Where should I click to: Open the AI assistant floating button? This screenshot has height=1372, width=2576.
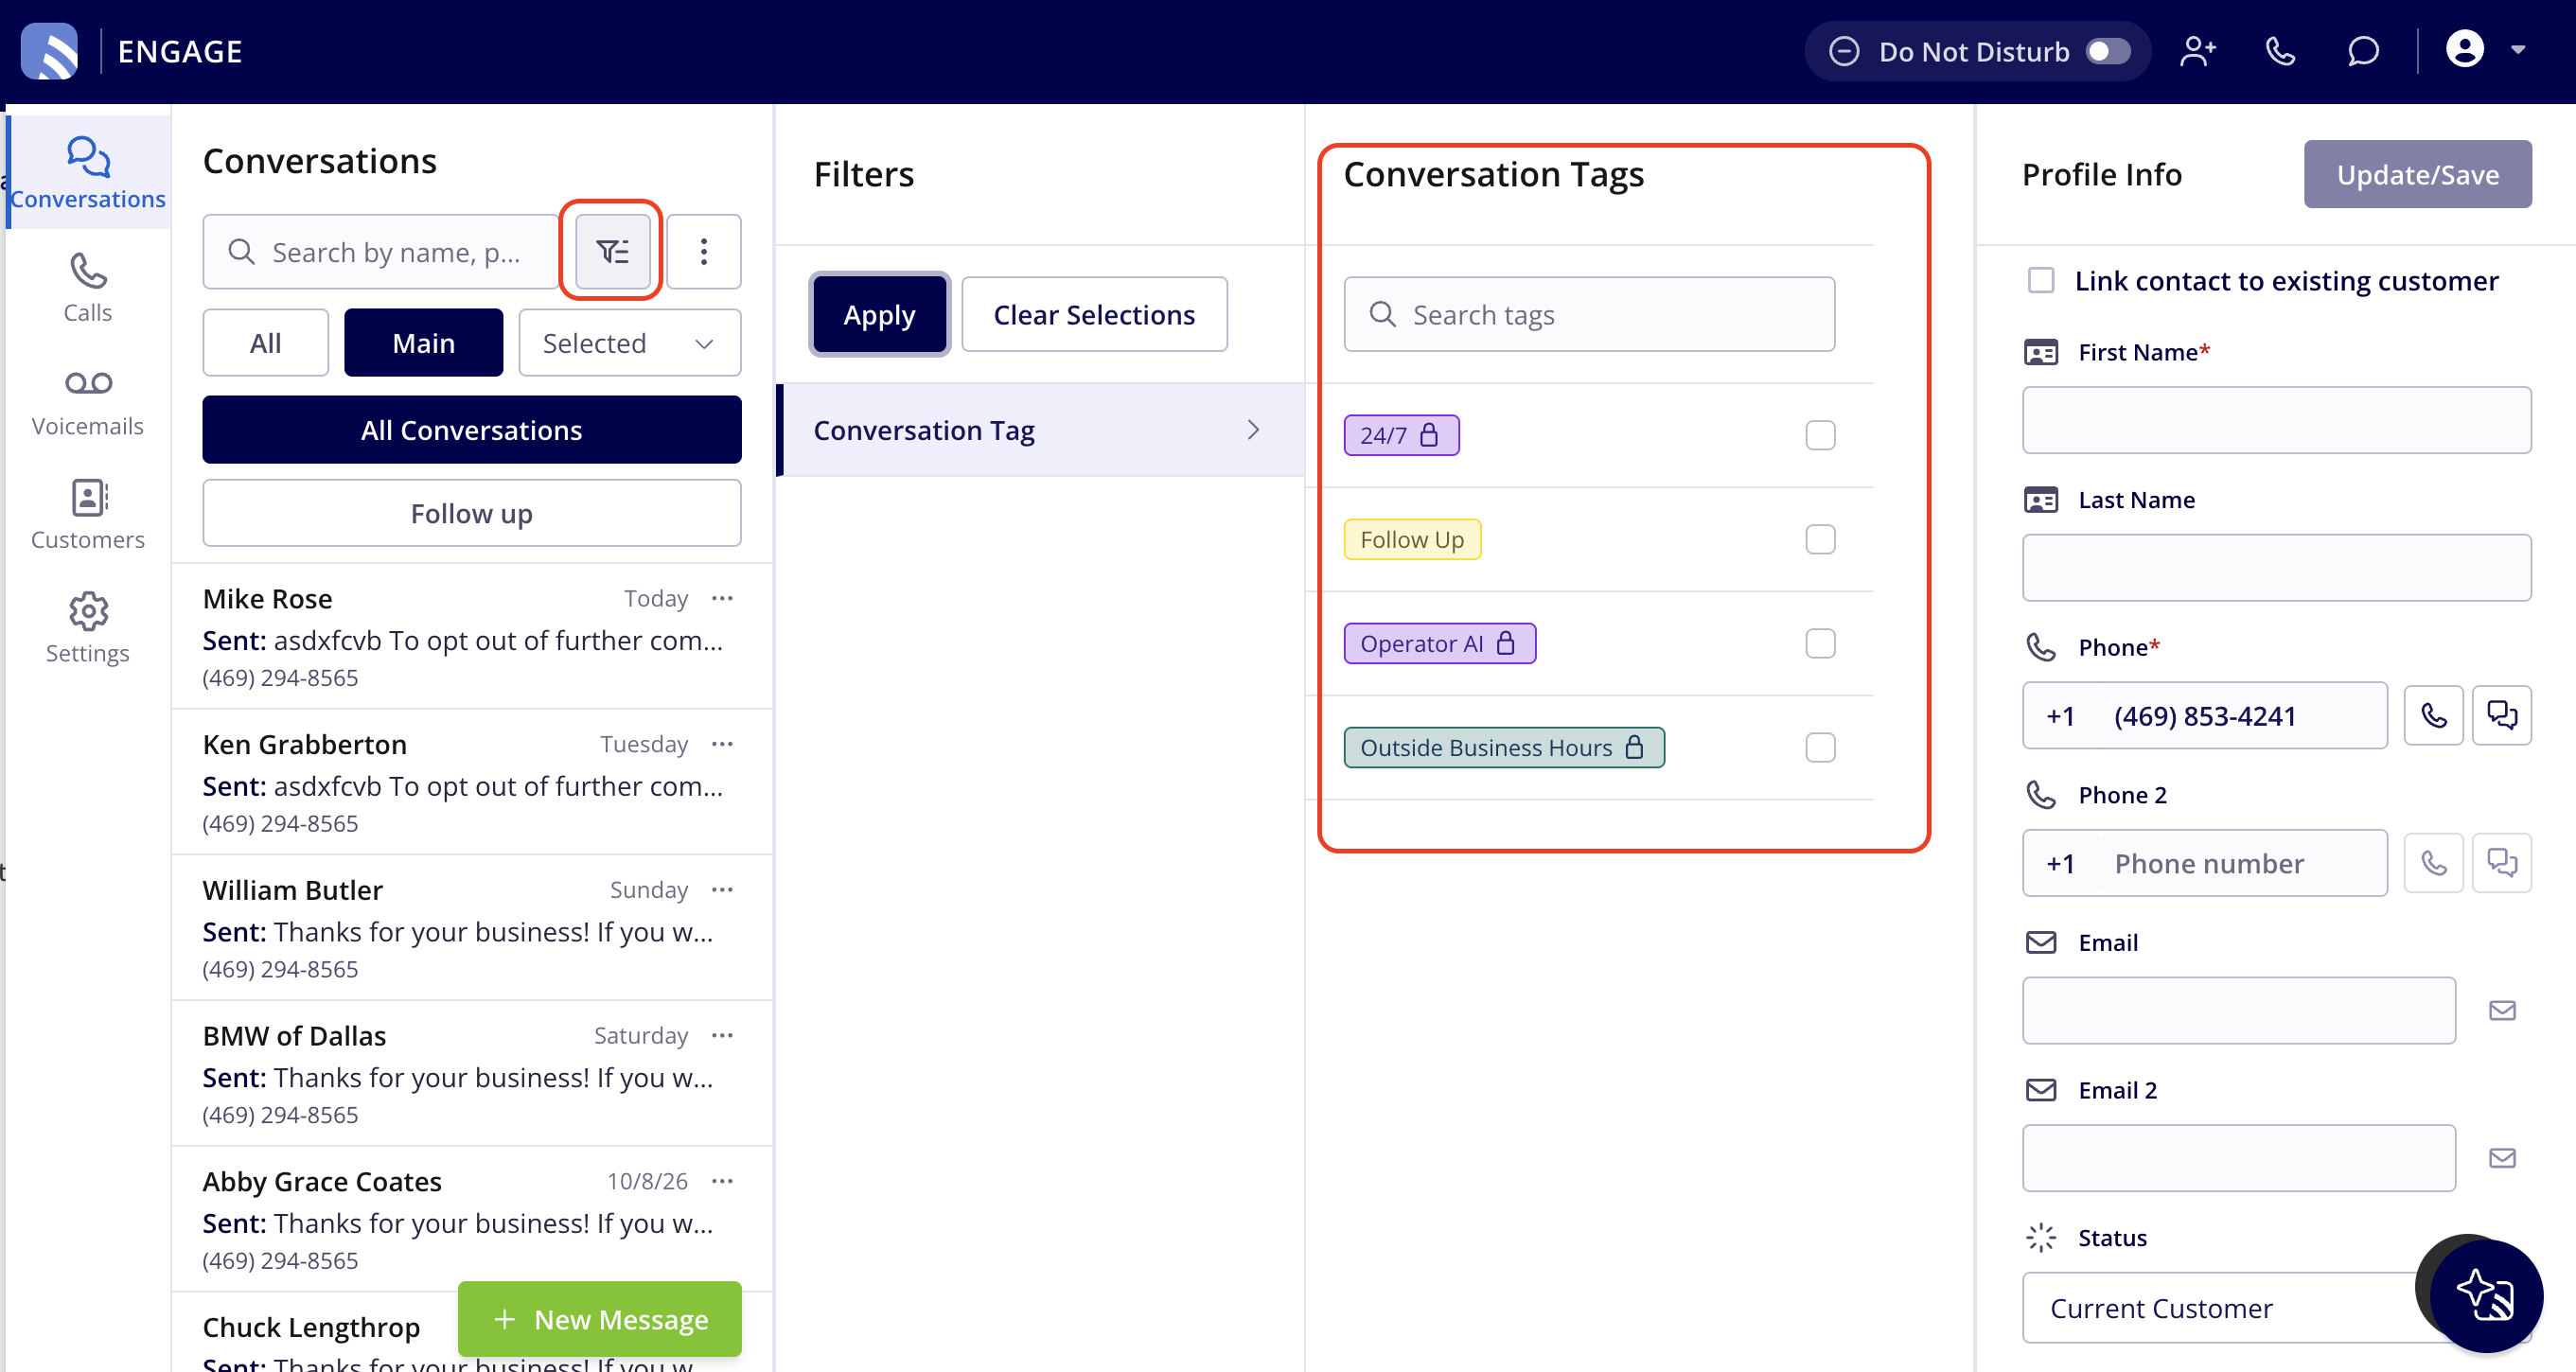click(2485, 1296)
